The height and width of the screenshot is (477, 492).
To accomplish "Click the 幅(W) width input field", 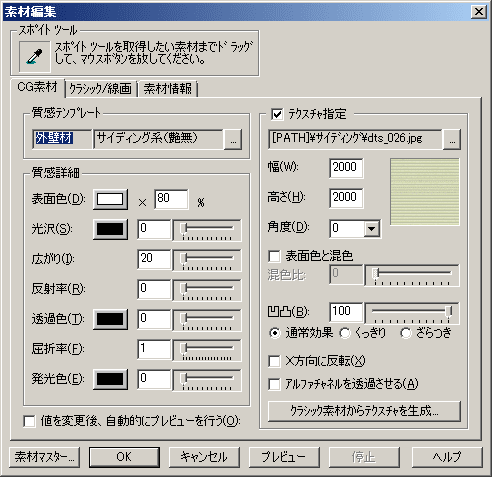I will pos(346,168).
